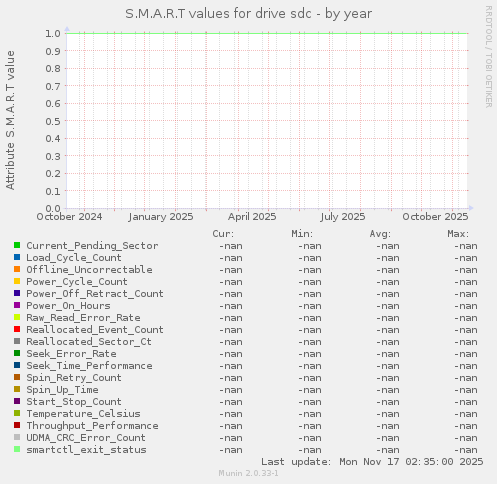Select the Seek_Time_Performance legend label
497x484 pixels.
[x=89, y=366]
